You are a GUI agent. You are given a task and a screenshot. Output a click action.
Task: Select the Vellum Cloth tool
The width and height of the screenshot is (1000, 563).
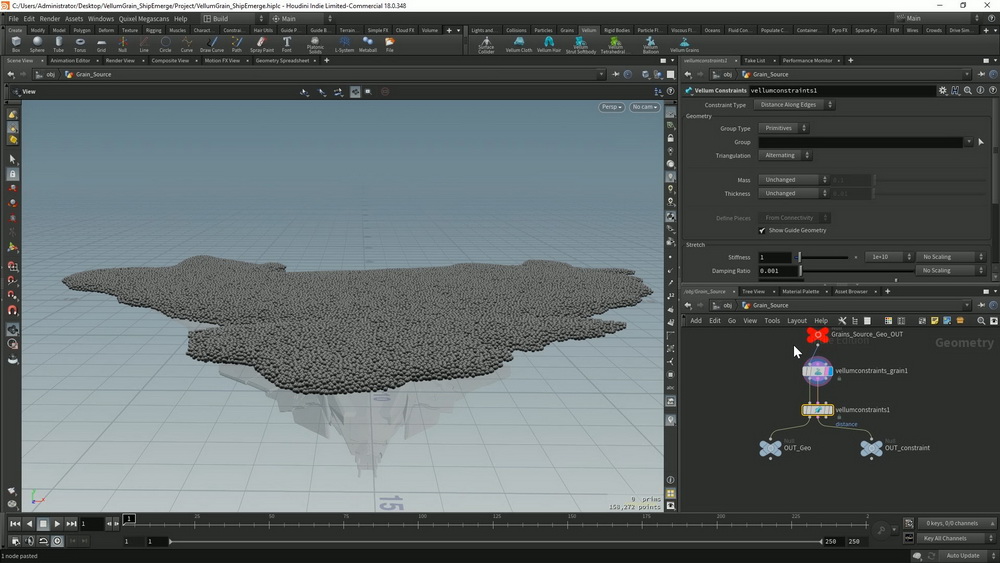coord(518,44)
